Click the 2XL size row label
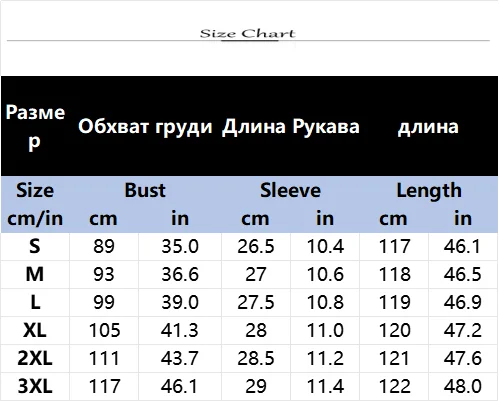499x401 pixels. pyautogui.click(x=35, y=359)
